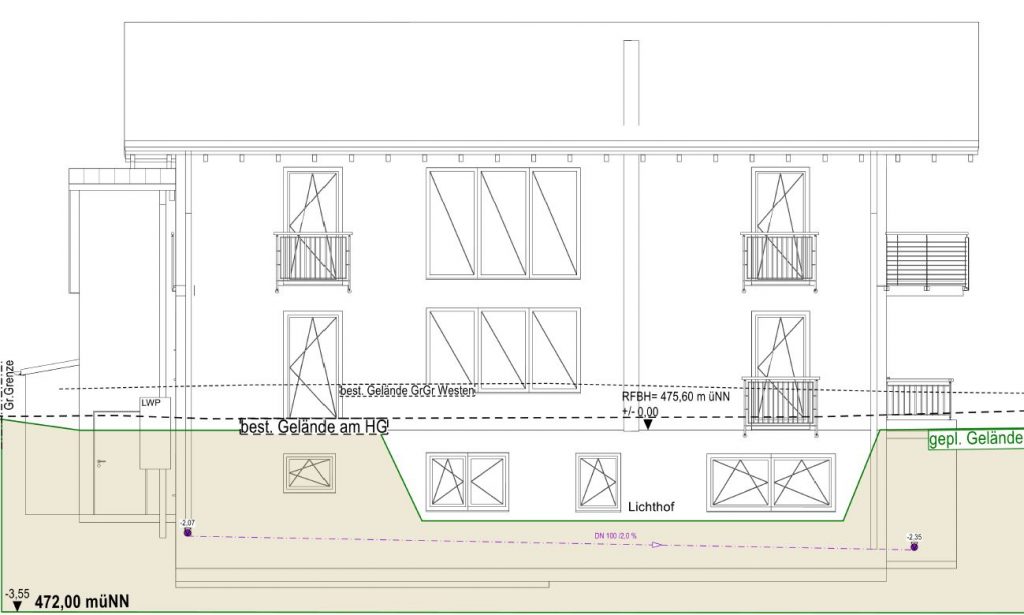The width and height of the screenshot is (1024, 615).
Task: Select the '-2,07' elevation value
Action: (x=187, y=523)
